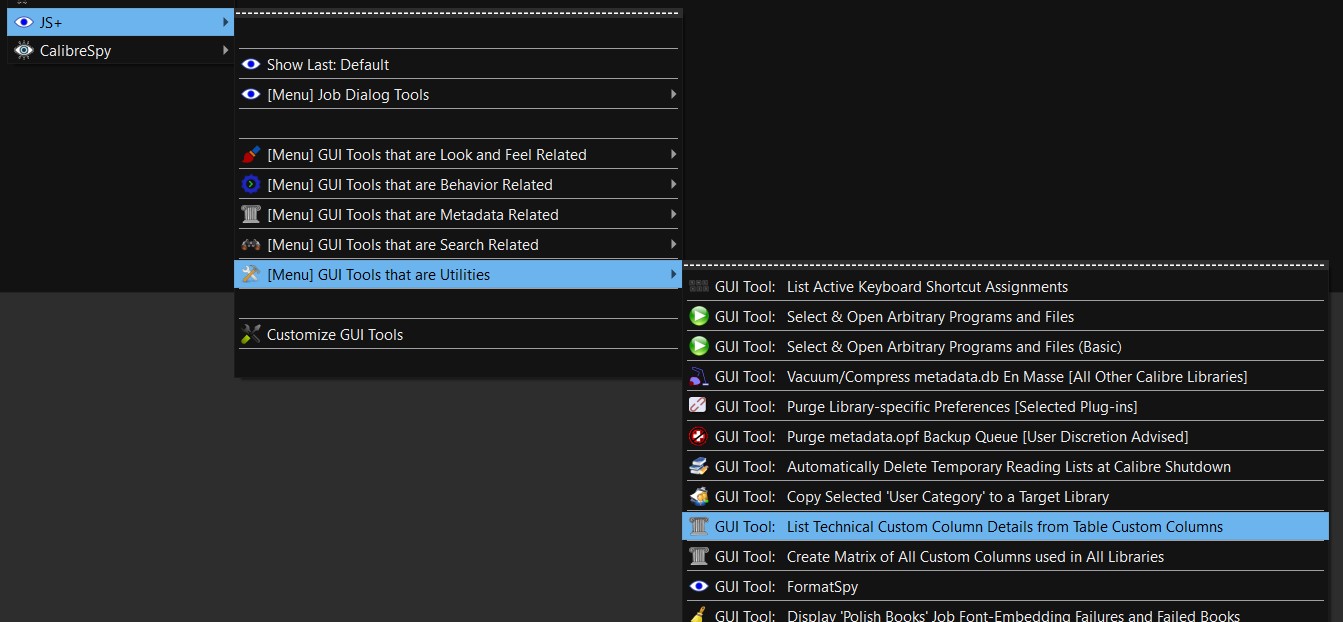Select Copy Selected 'User Category' to Target Library
The width and height of the screenshot is (1343, 622).
[x=947, y=497]
